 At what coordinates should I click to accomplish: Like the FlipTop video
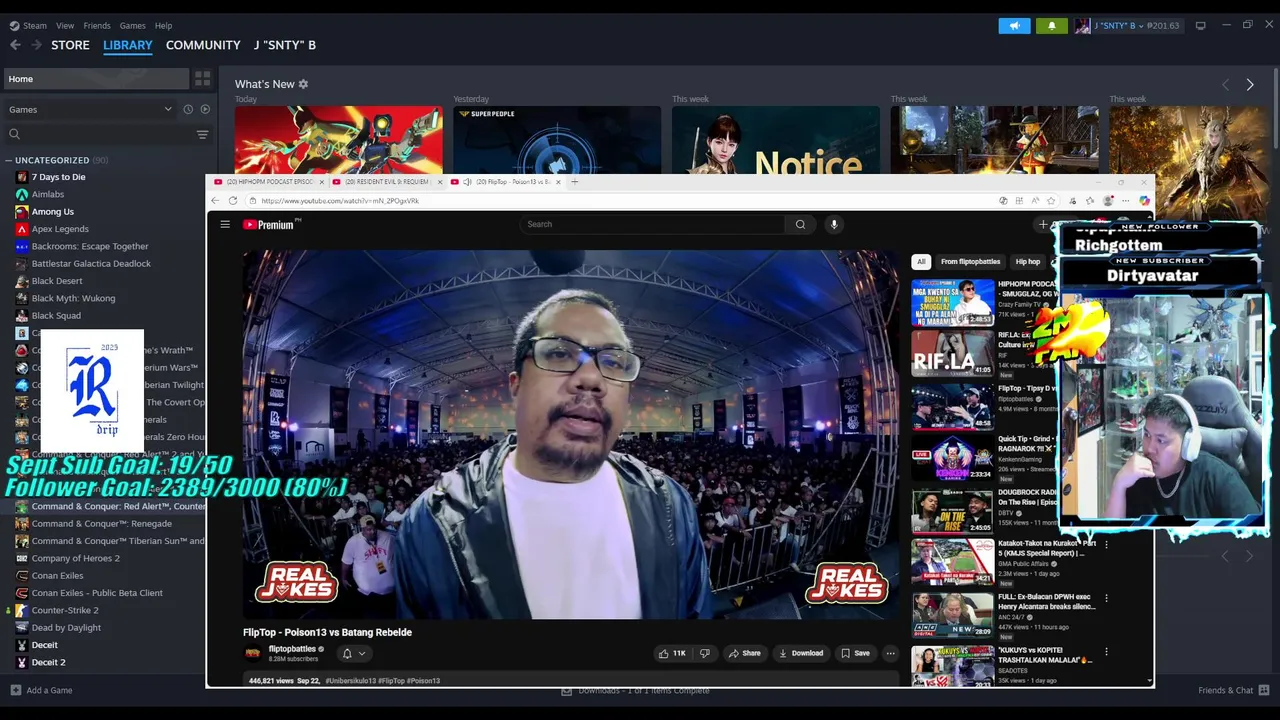coord(671,653)
